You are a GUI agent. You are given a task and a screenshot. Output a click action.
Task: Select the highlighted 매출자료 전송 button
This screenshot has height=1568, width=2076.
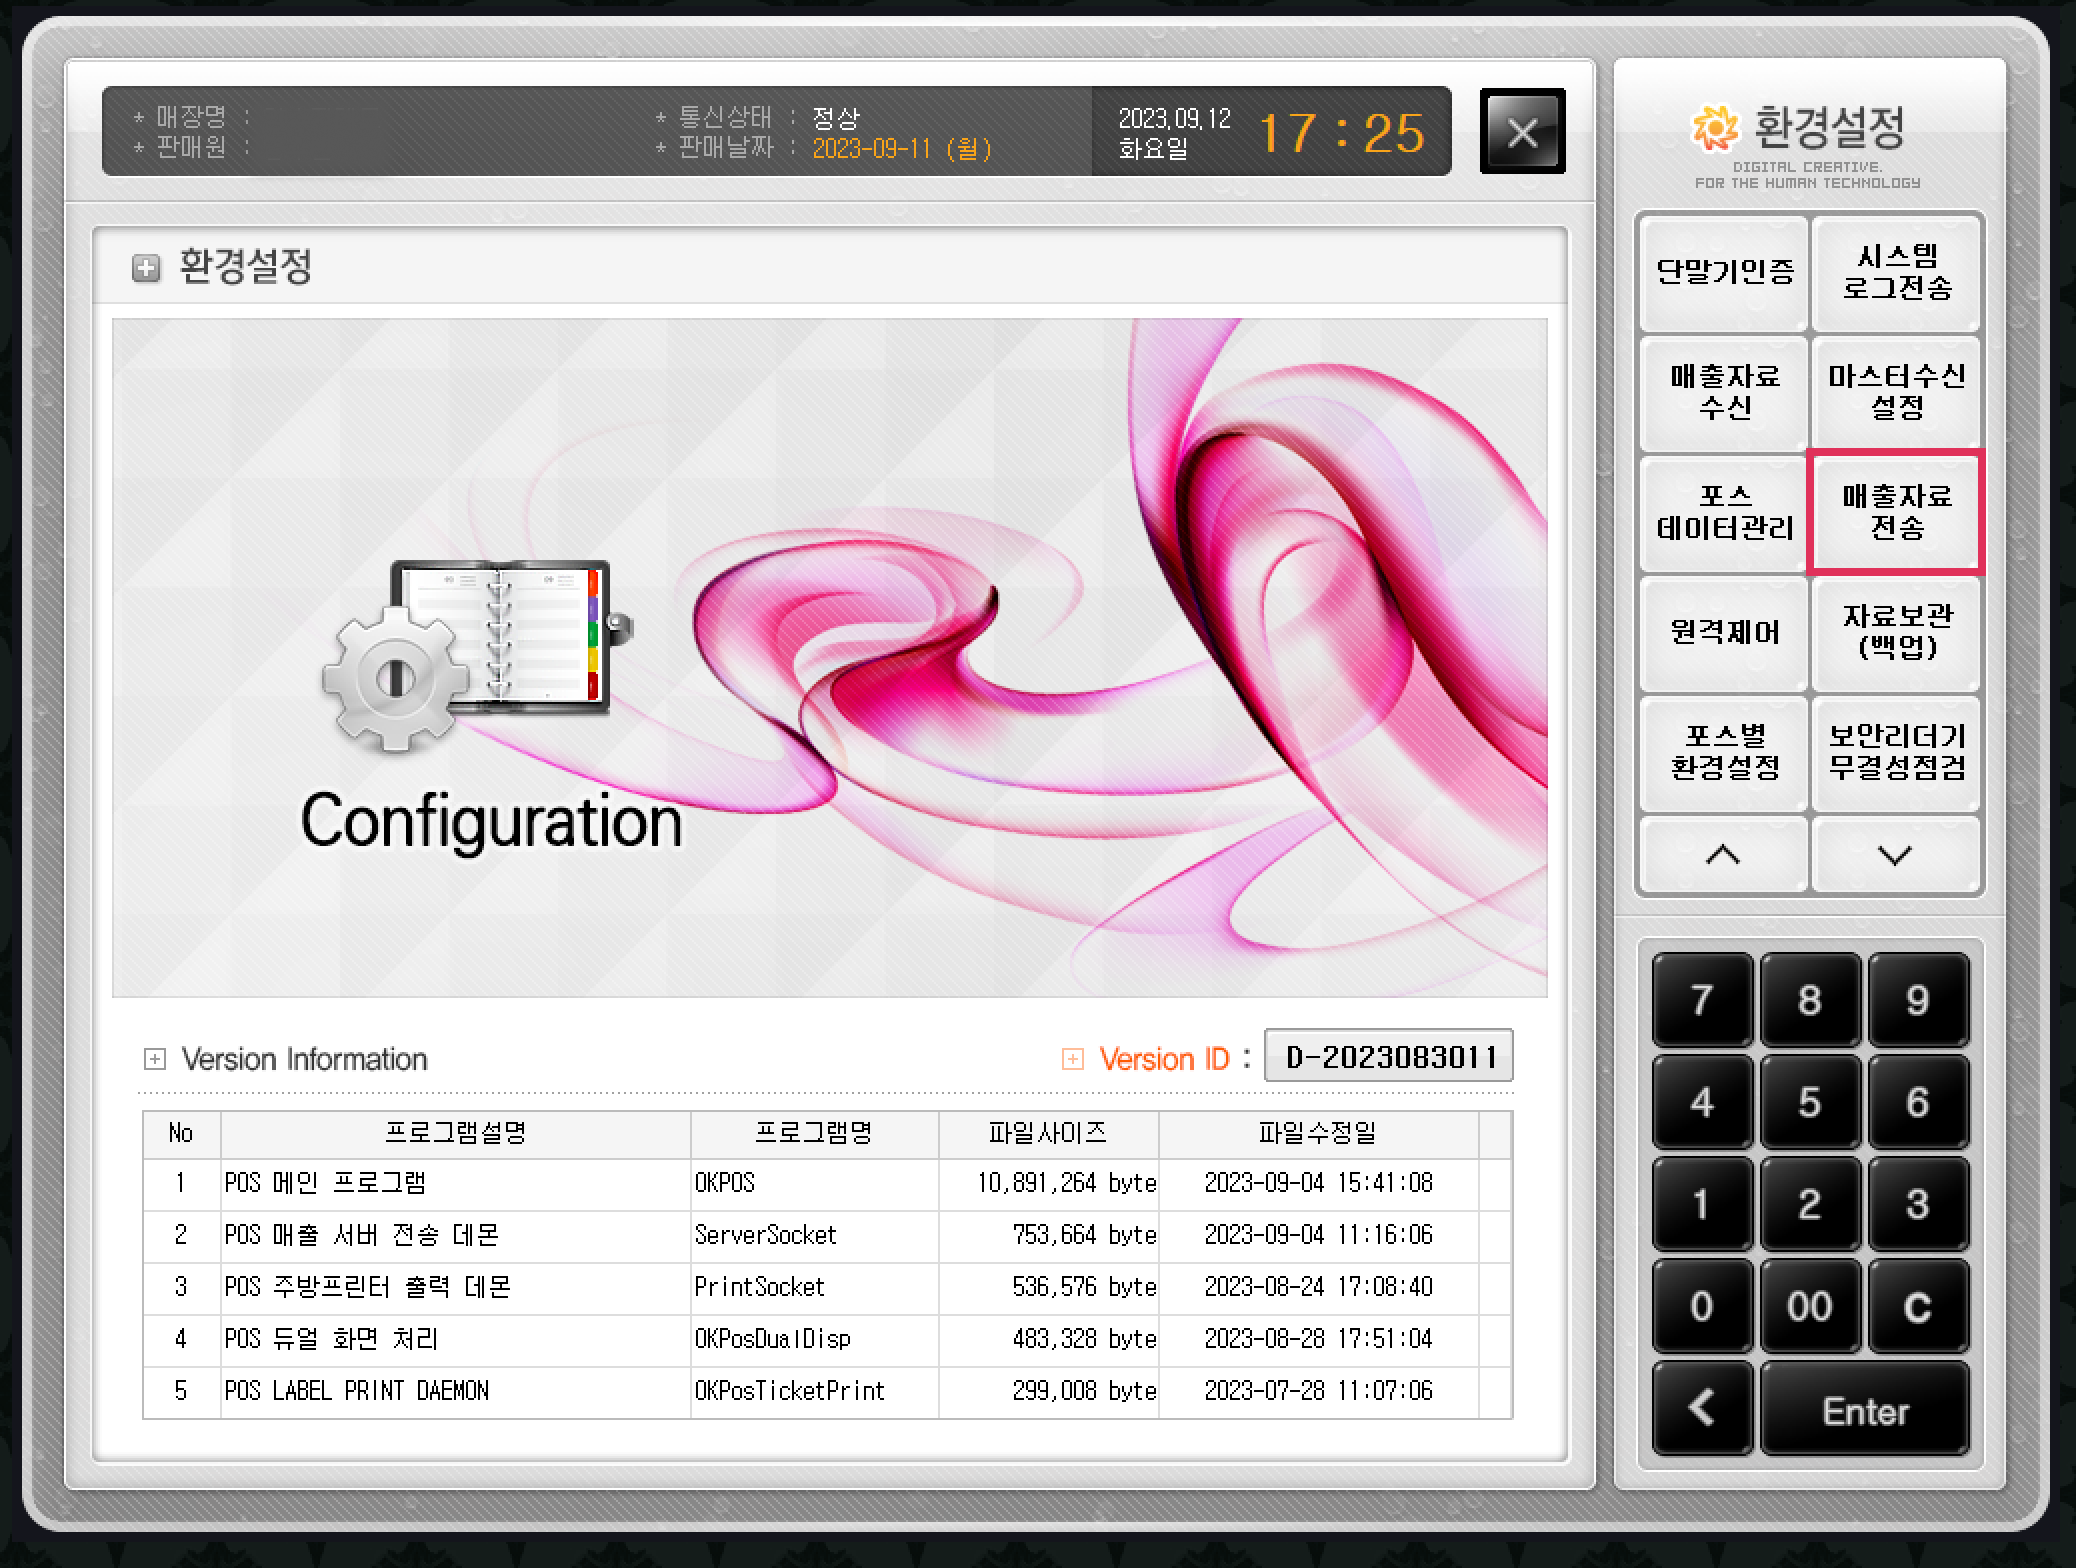point(1896,512)
